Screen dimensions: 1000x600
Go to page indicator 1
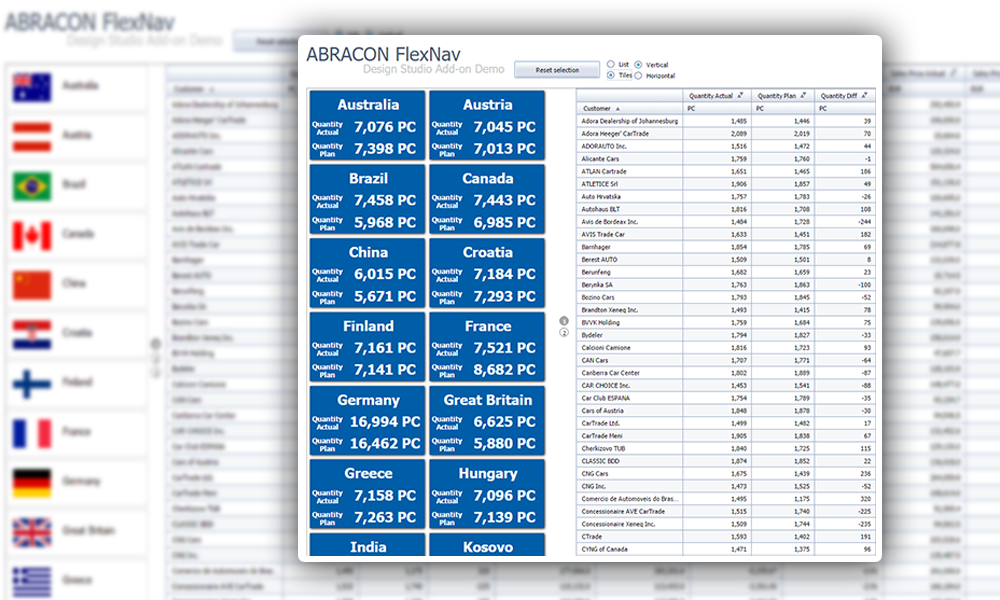(x=564, y=321)
